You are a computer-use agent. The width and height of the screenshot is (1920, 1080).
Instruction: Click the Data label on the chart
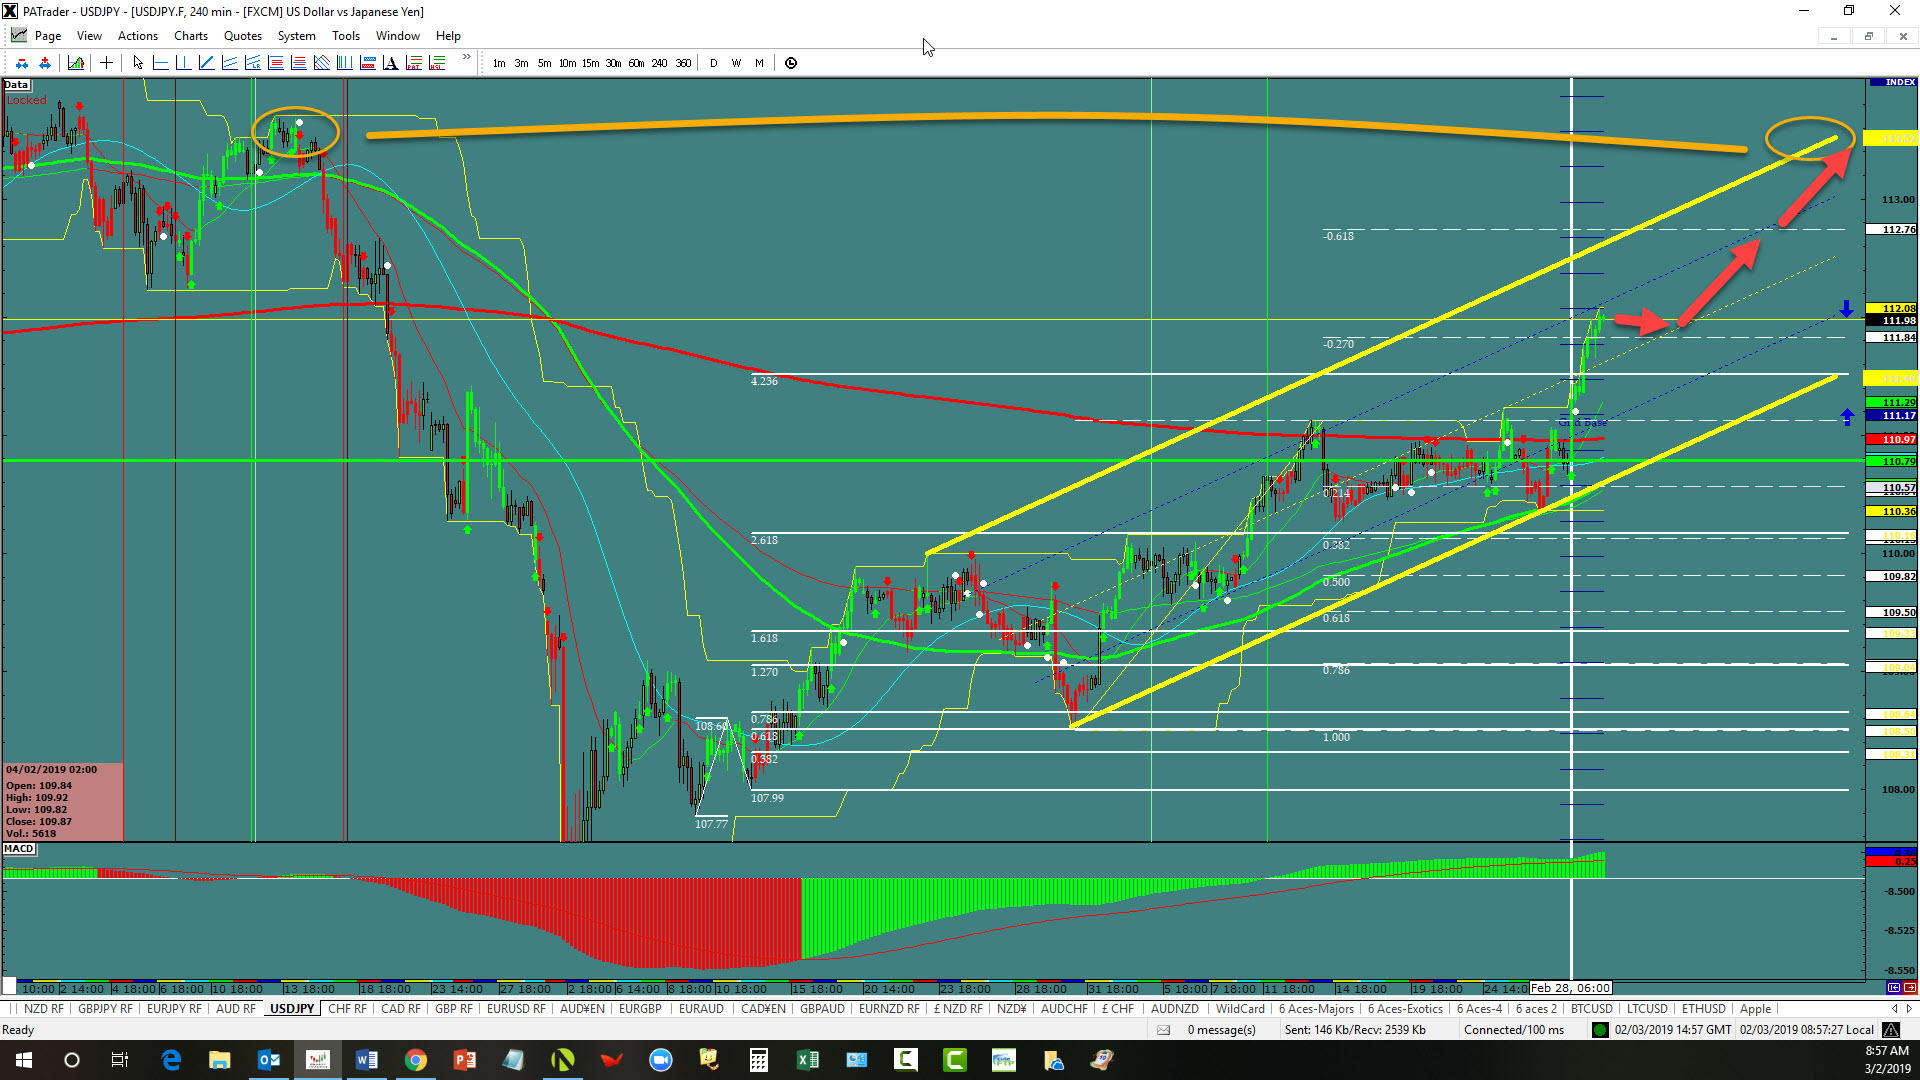pyautogui.click(x=16, y=85)
